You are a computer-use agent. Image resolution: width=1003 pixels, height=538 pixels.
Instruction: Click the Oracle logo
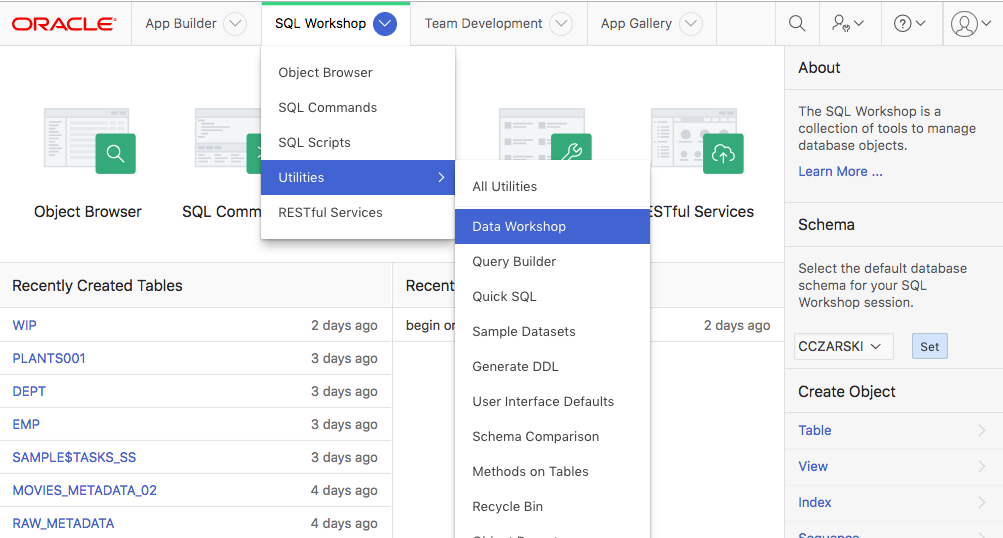click(64, 23)
